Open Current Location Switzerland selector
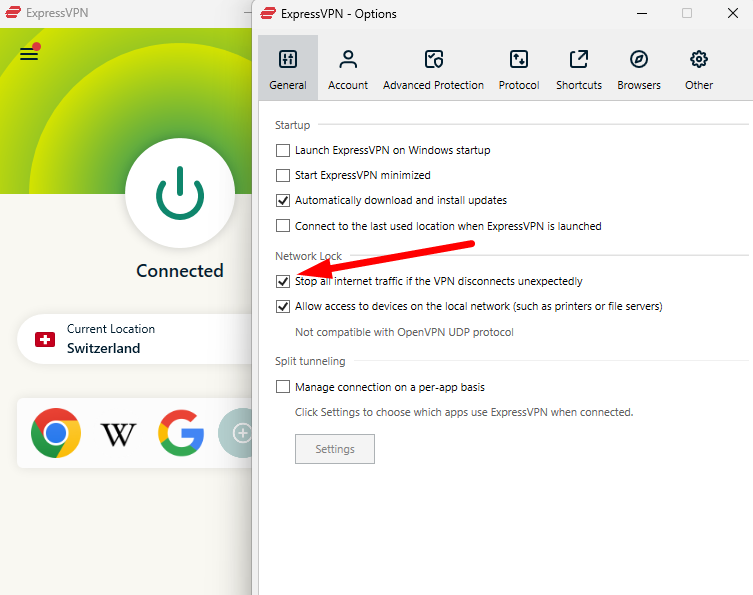This screenshot has height=595, width=753. 135,339
